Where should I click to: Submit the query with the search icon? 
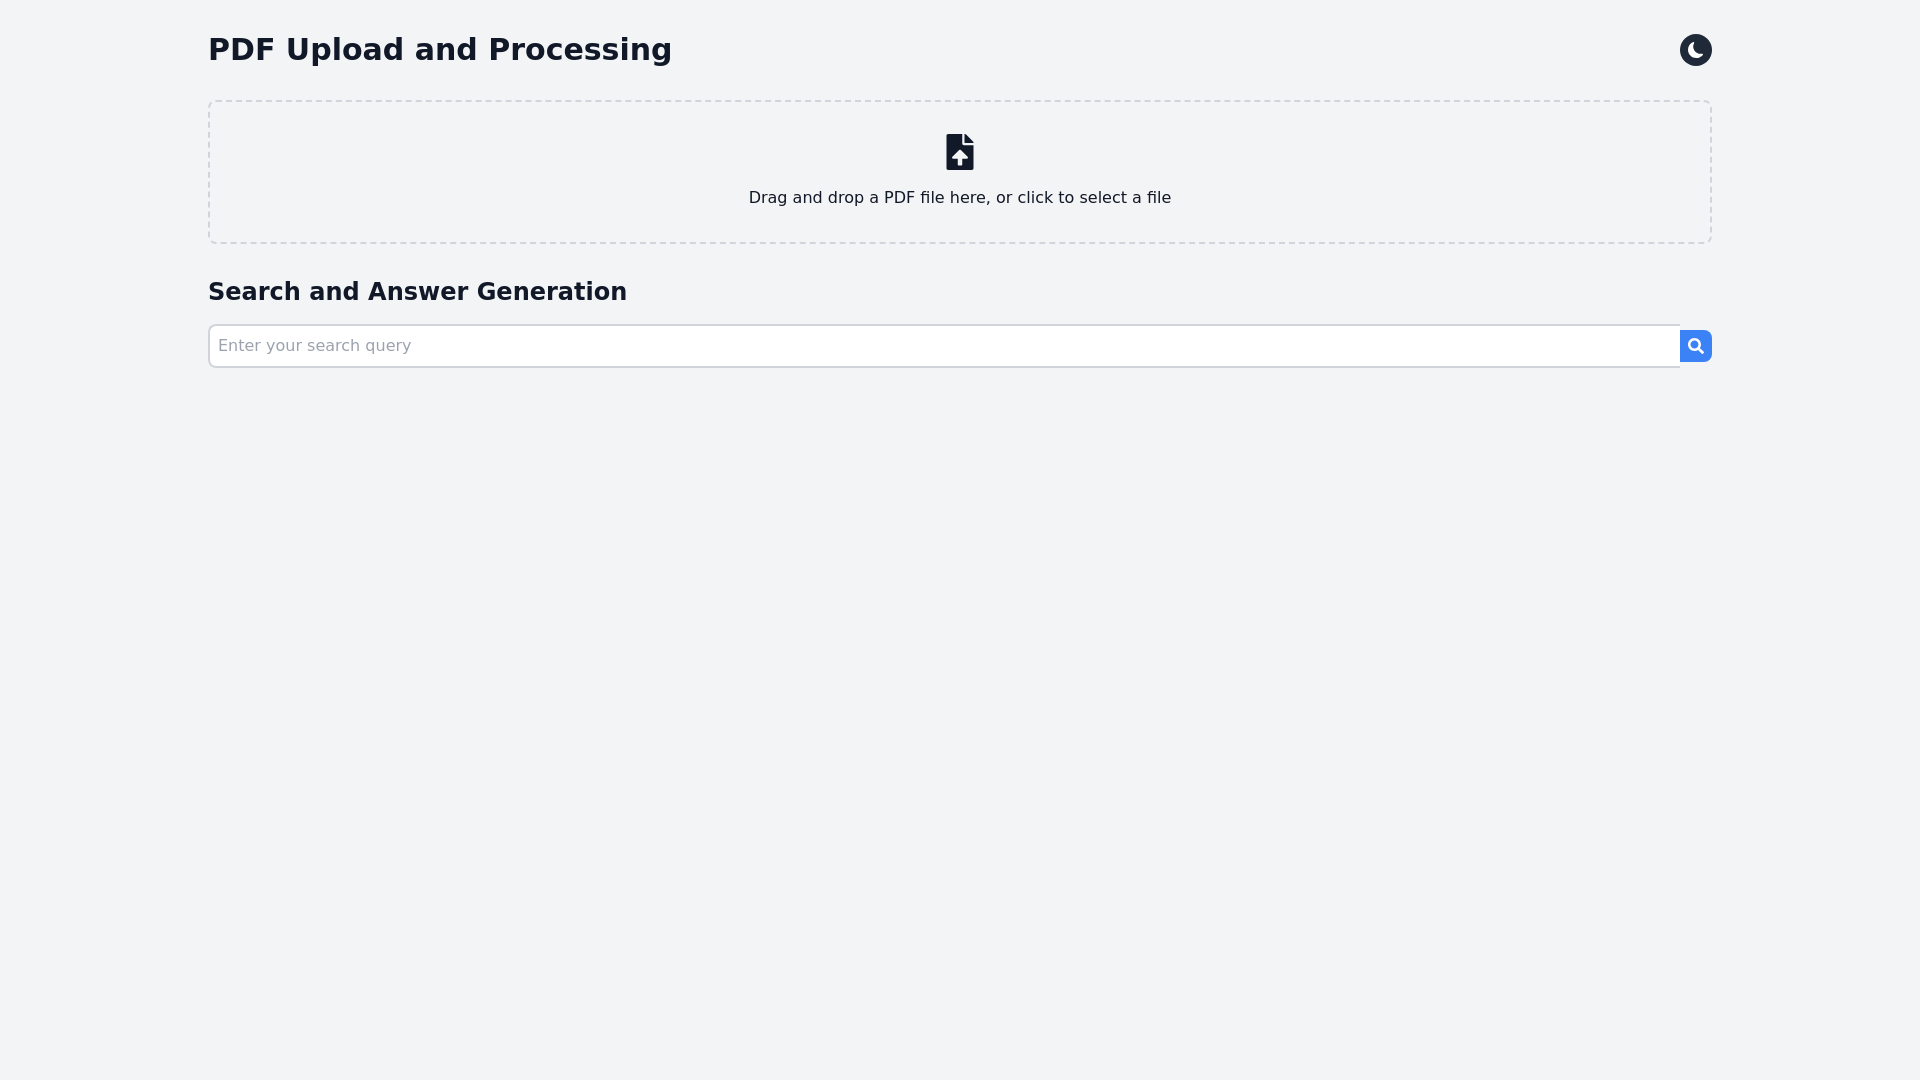pyautogui.click(x=1695, y=346)
